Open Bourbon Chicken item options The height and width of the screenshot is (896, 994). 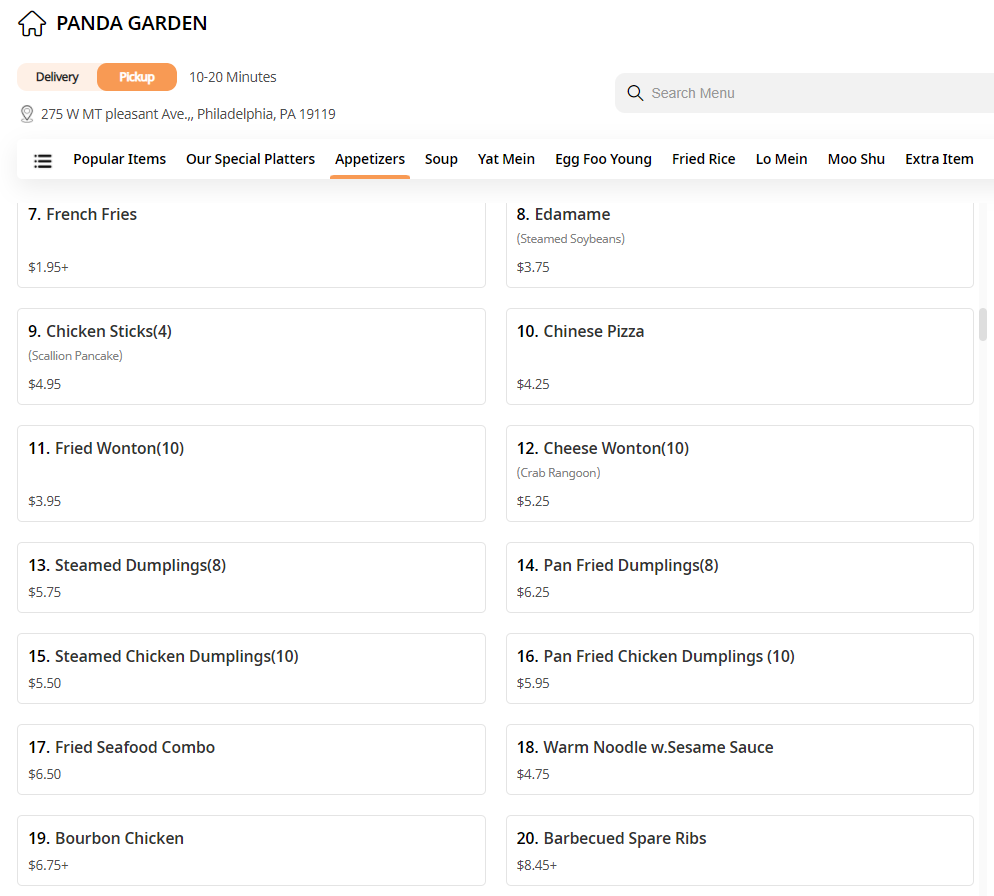[x=251, y=850]
